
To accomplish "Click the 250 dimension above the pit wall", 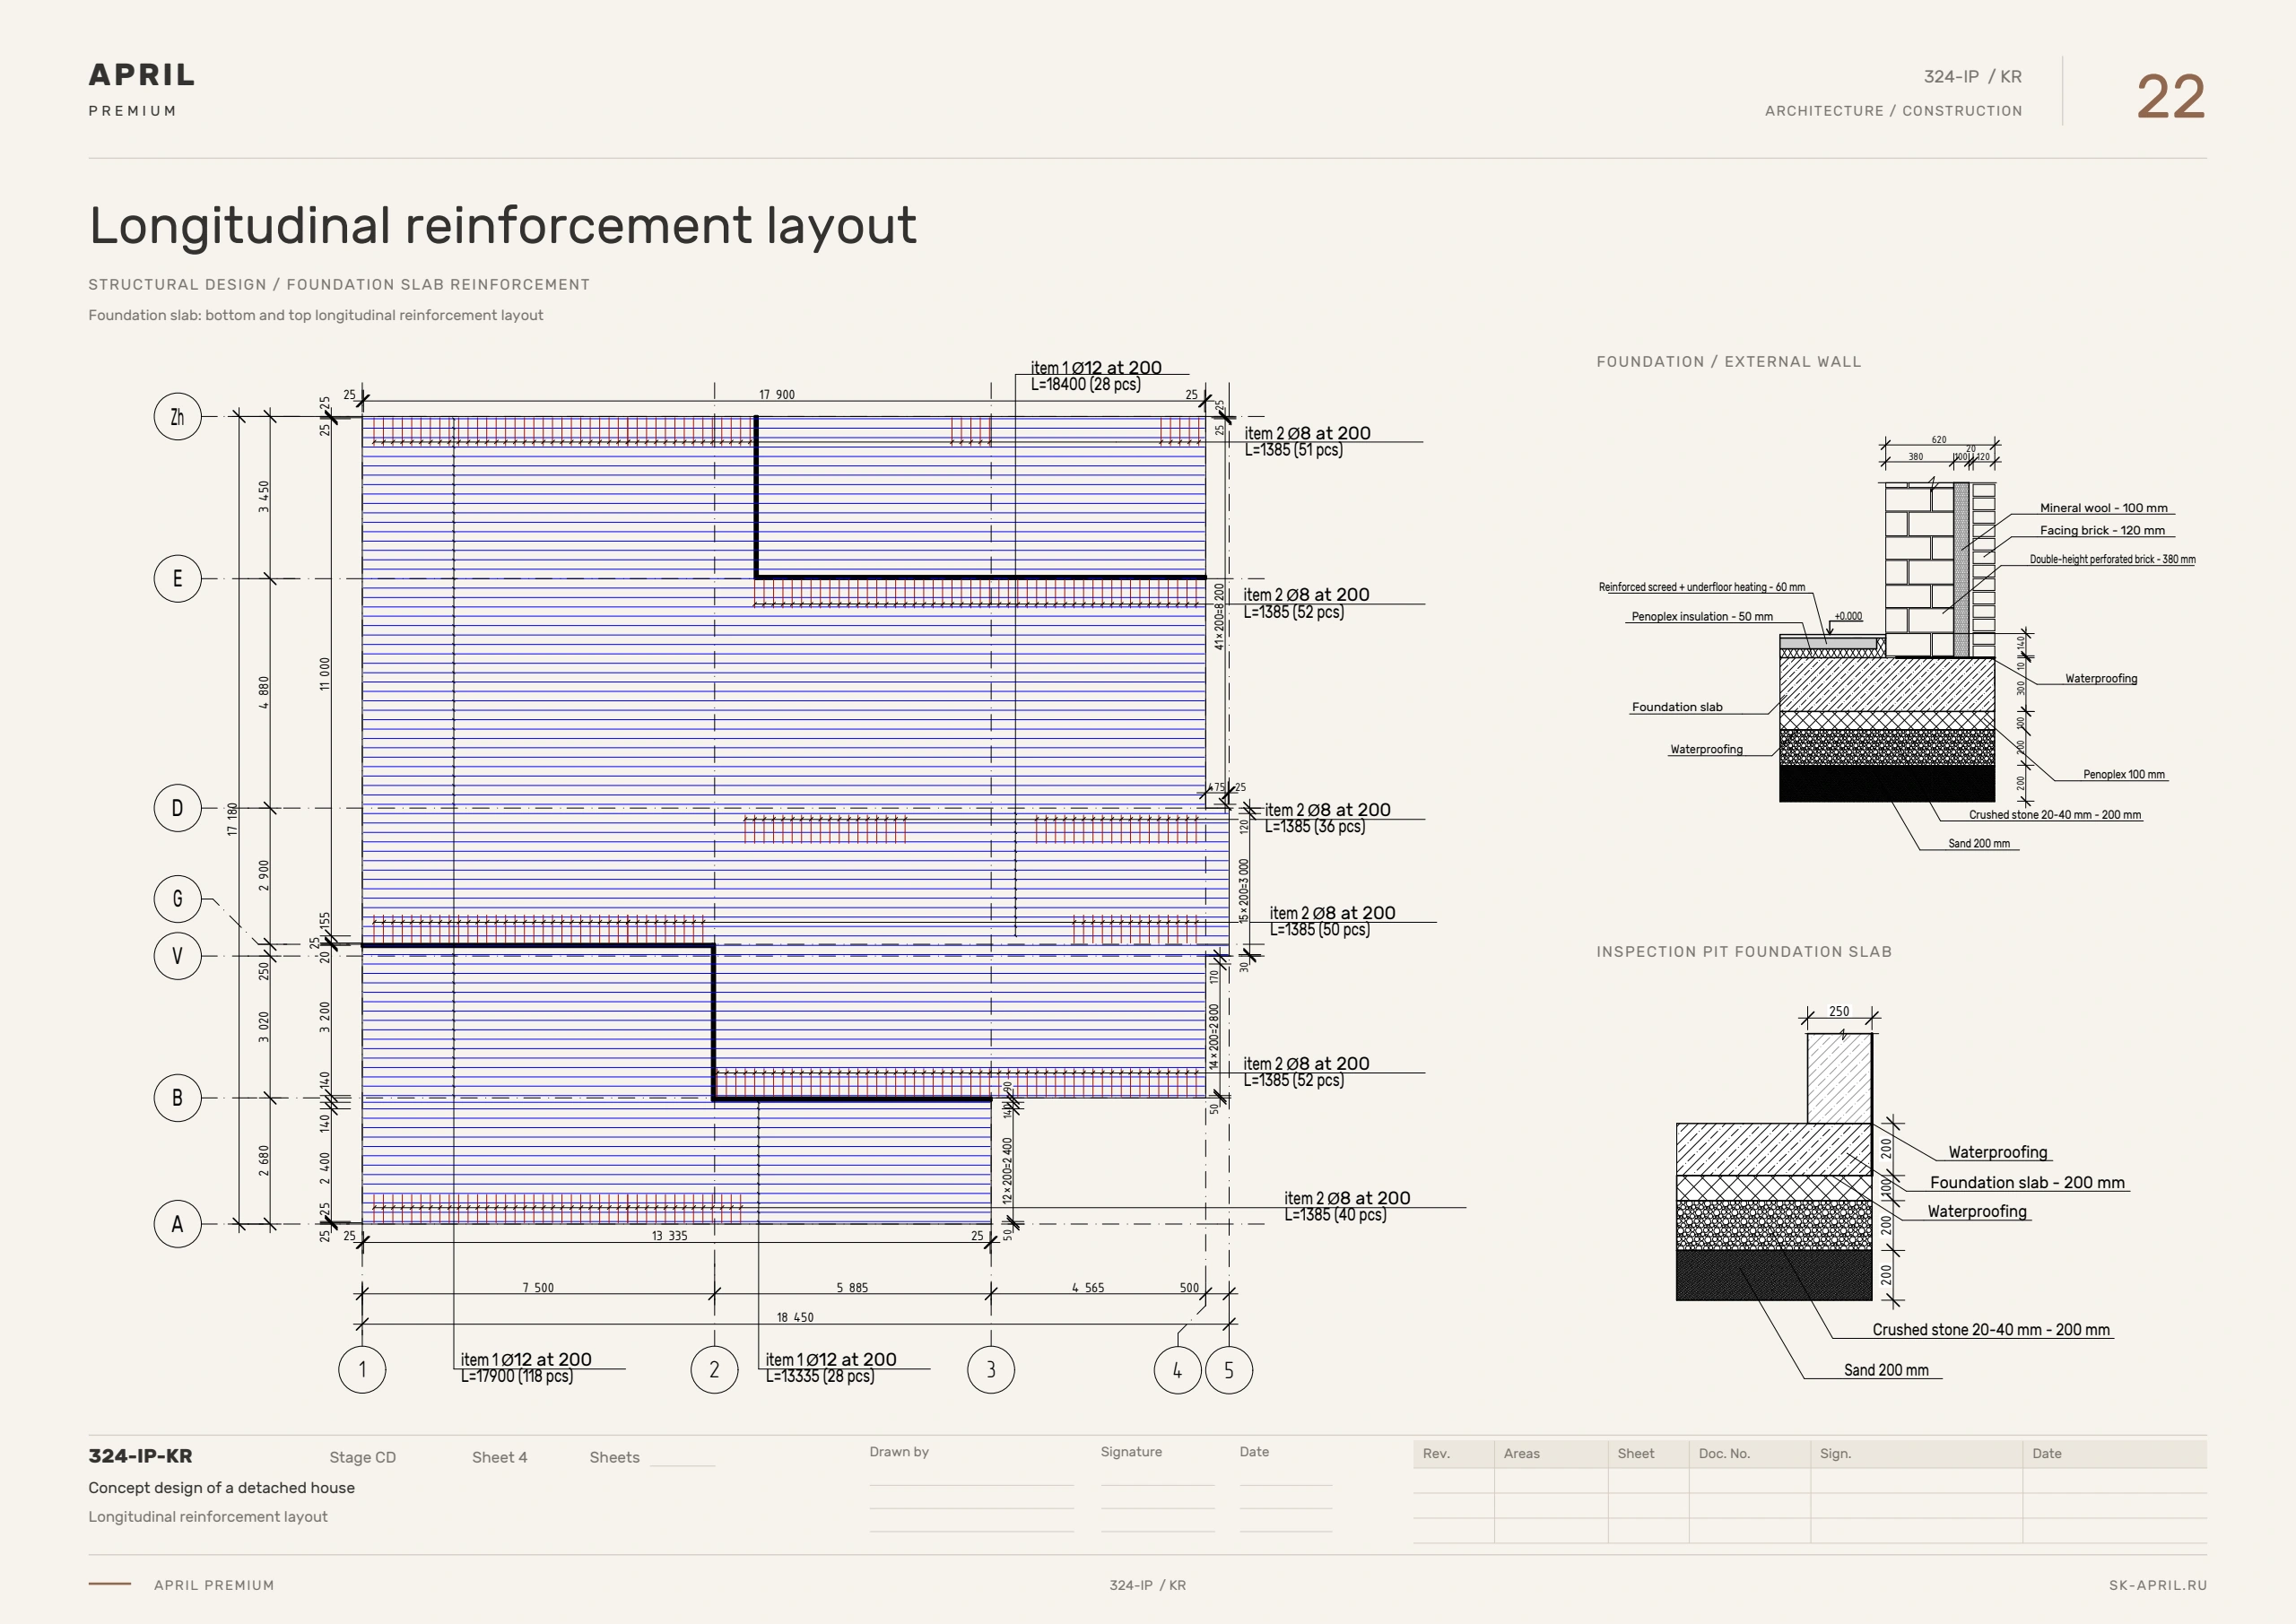I will tap(1839, 1012).
